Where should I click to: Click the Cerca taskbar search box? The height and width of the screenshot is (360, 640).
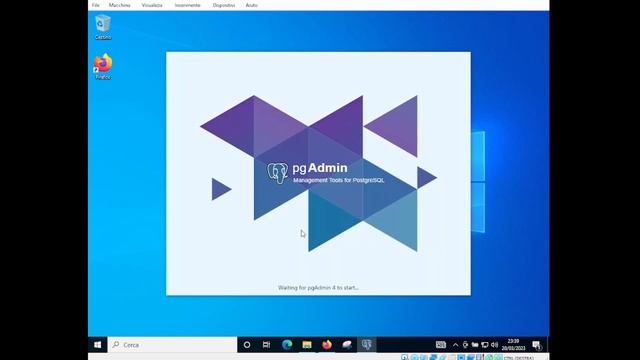pyautogui.click(x=172, y=345)
